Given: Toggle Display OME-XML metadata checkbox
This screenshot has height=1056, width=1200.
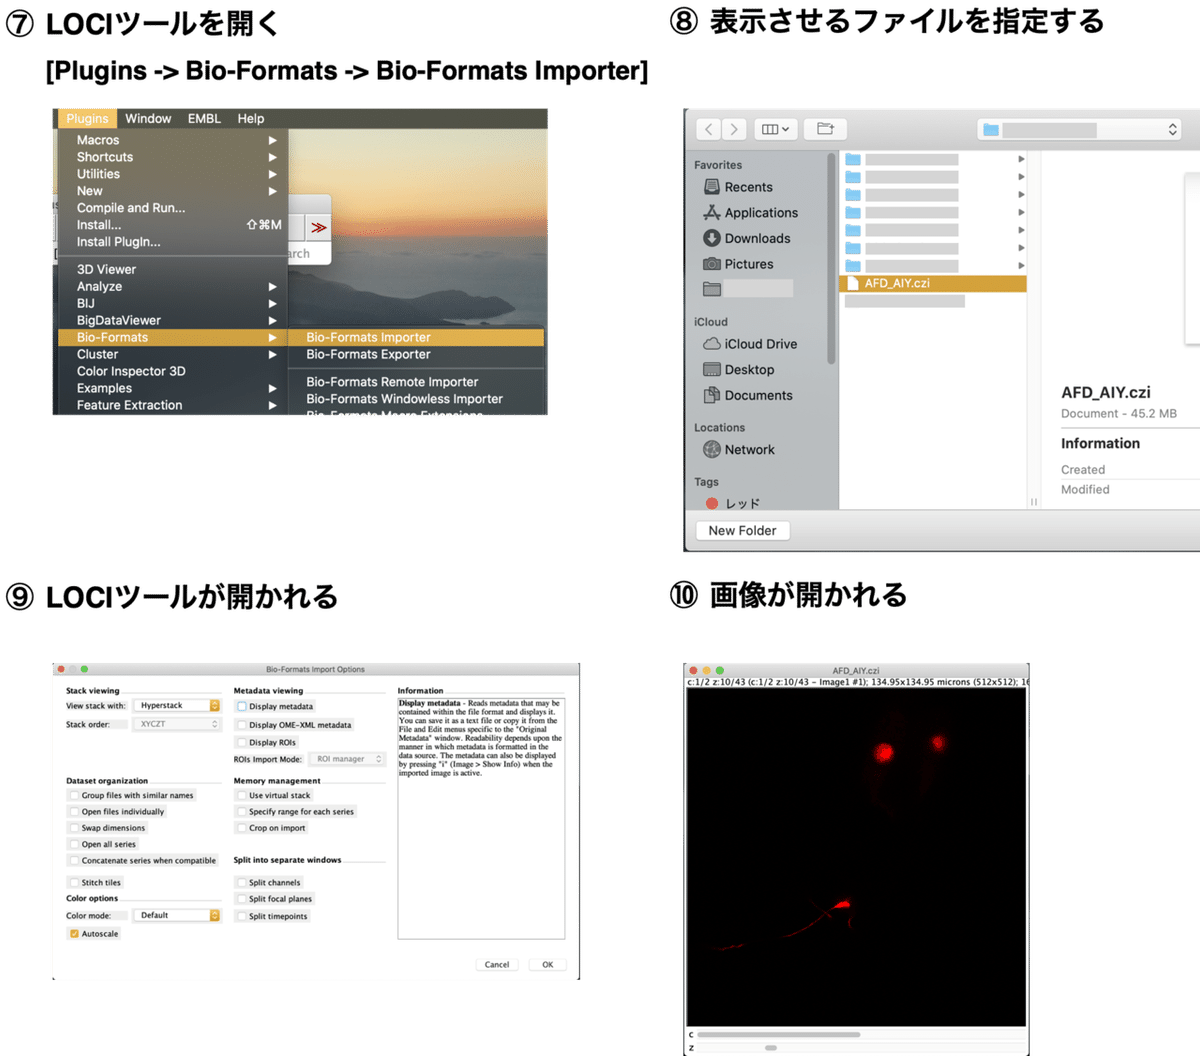Looking at the screenshot, I should pos(241,725).
